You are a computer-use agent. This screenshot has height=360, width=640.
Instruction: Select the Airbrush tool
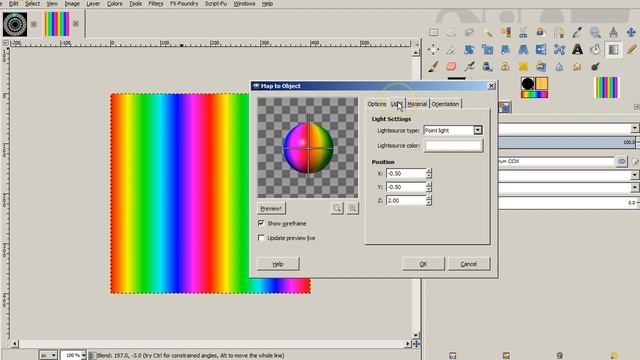pos(469,67)
